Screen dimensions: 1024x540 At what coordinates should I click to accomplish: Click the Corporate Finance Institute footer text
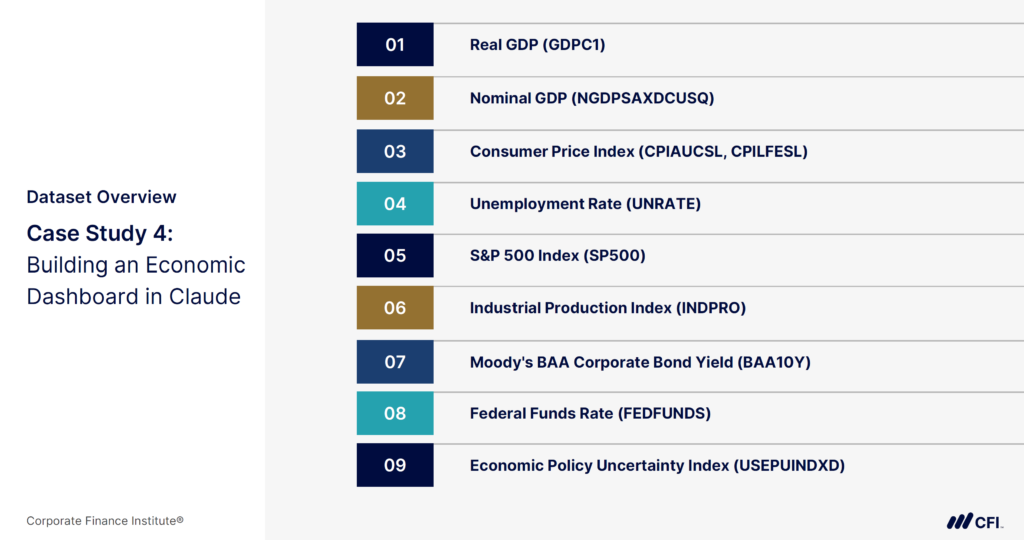pos(105,521)
